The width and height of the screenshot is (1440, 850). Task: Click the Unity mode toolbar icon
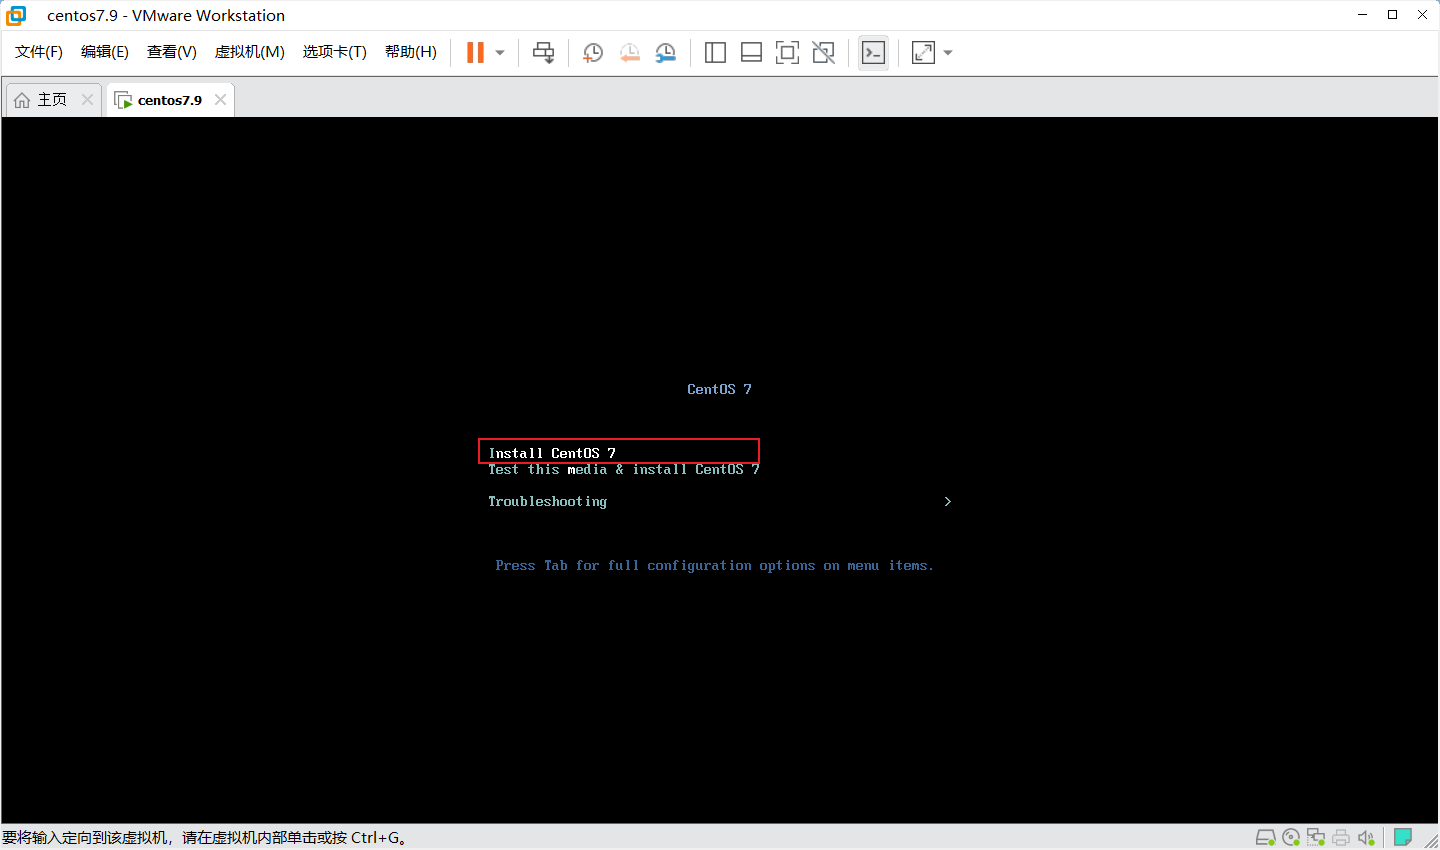823,53
